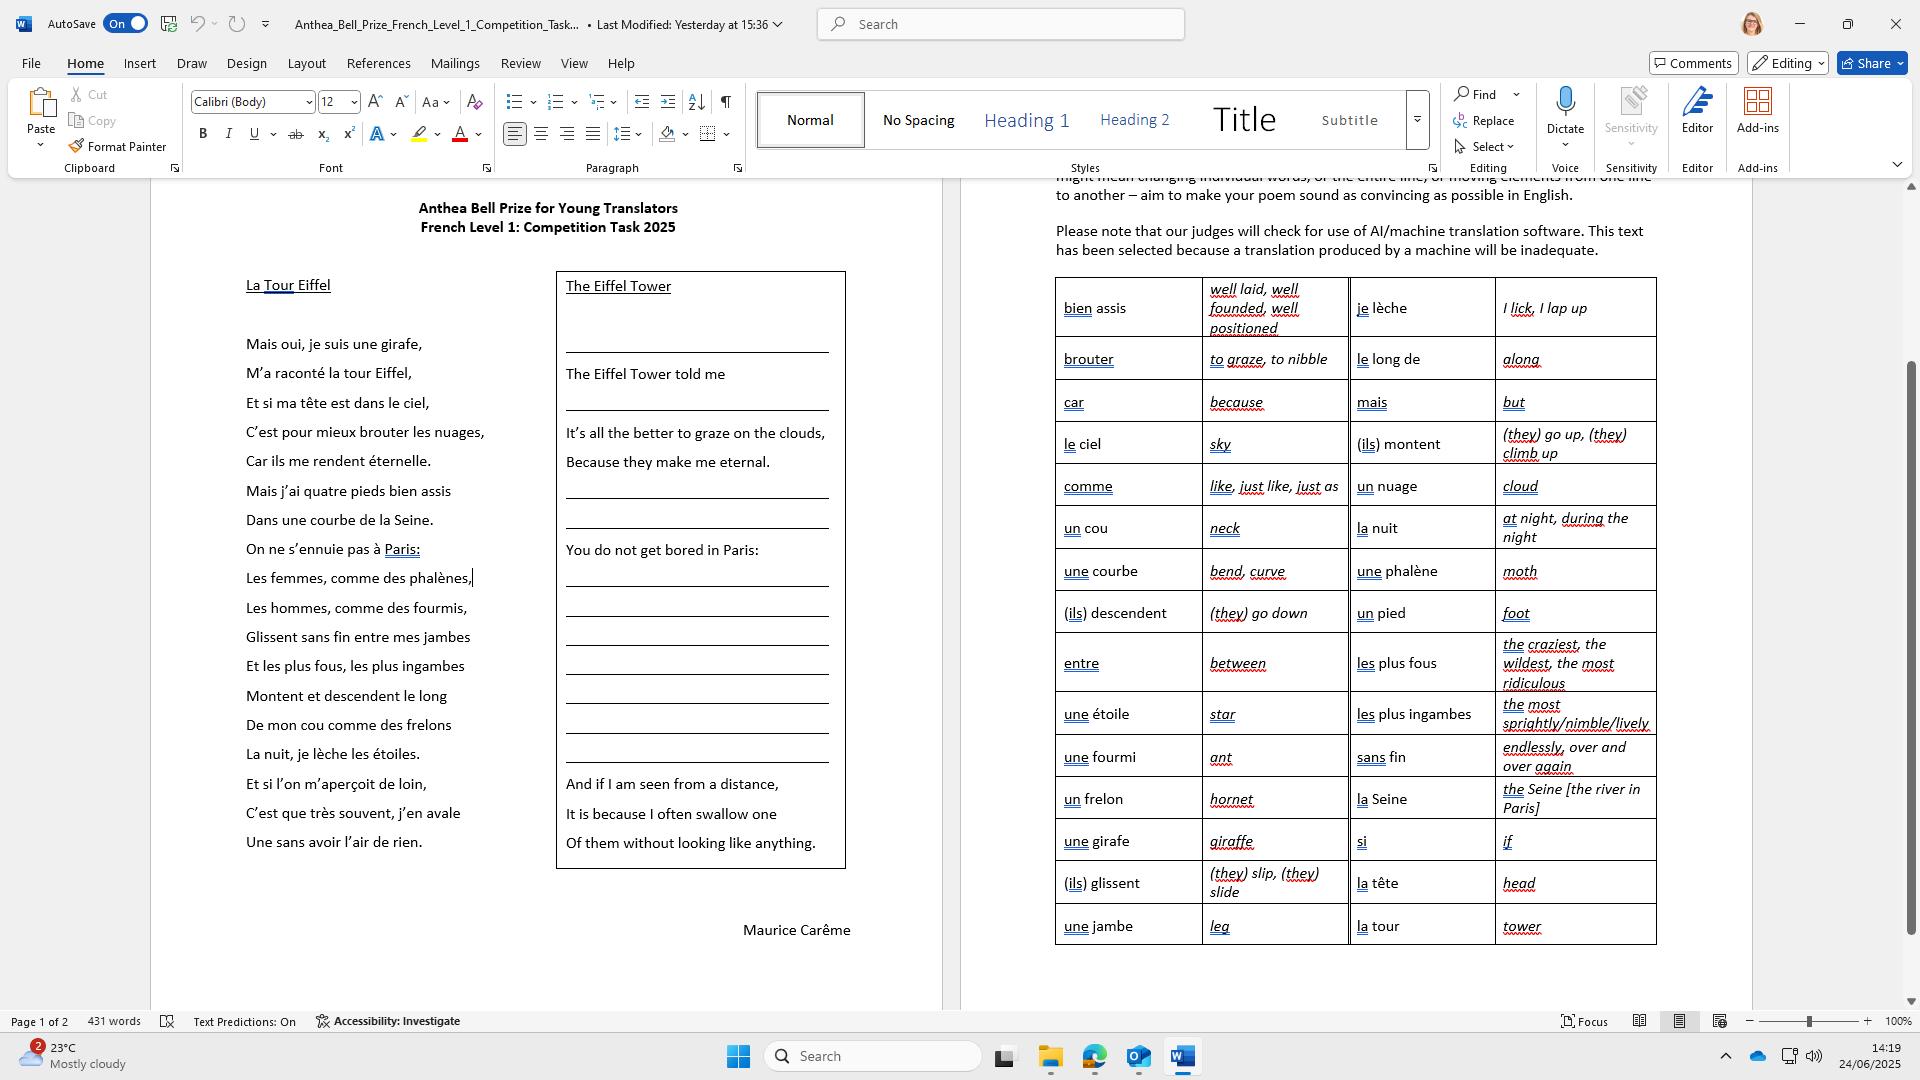
Task: Click in the title bar Search box
Action: pyautogui.click(x=1001, y=24)
